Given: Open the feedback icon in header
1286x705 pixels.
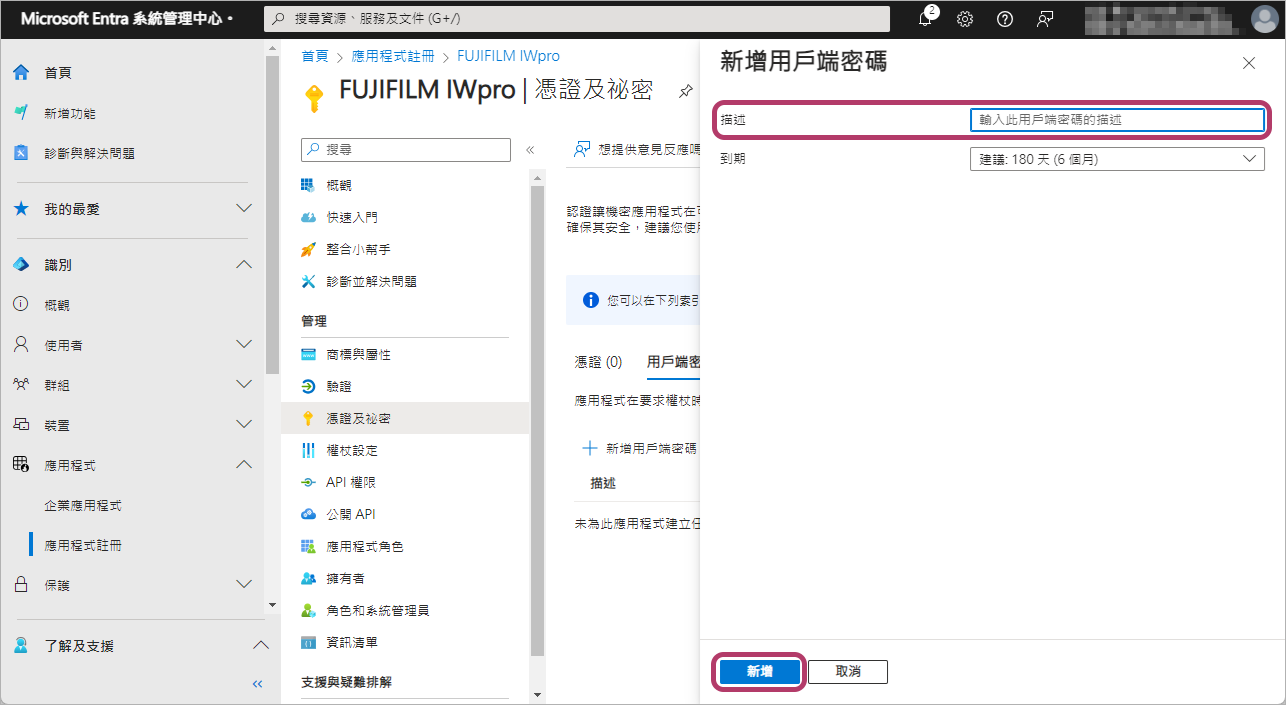Looking at the screenshot, I should [x=1045, y=19].
